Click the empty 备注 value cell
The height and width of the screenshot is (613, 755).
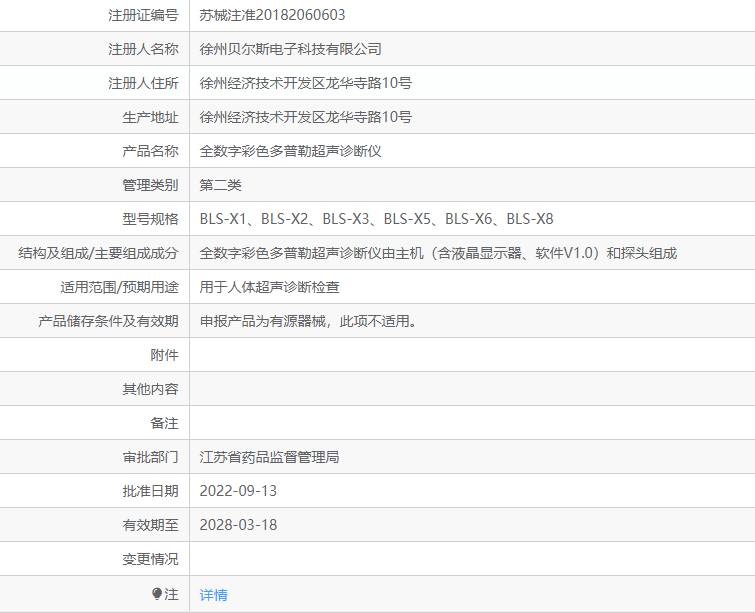[471, 423]
